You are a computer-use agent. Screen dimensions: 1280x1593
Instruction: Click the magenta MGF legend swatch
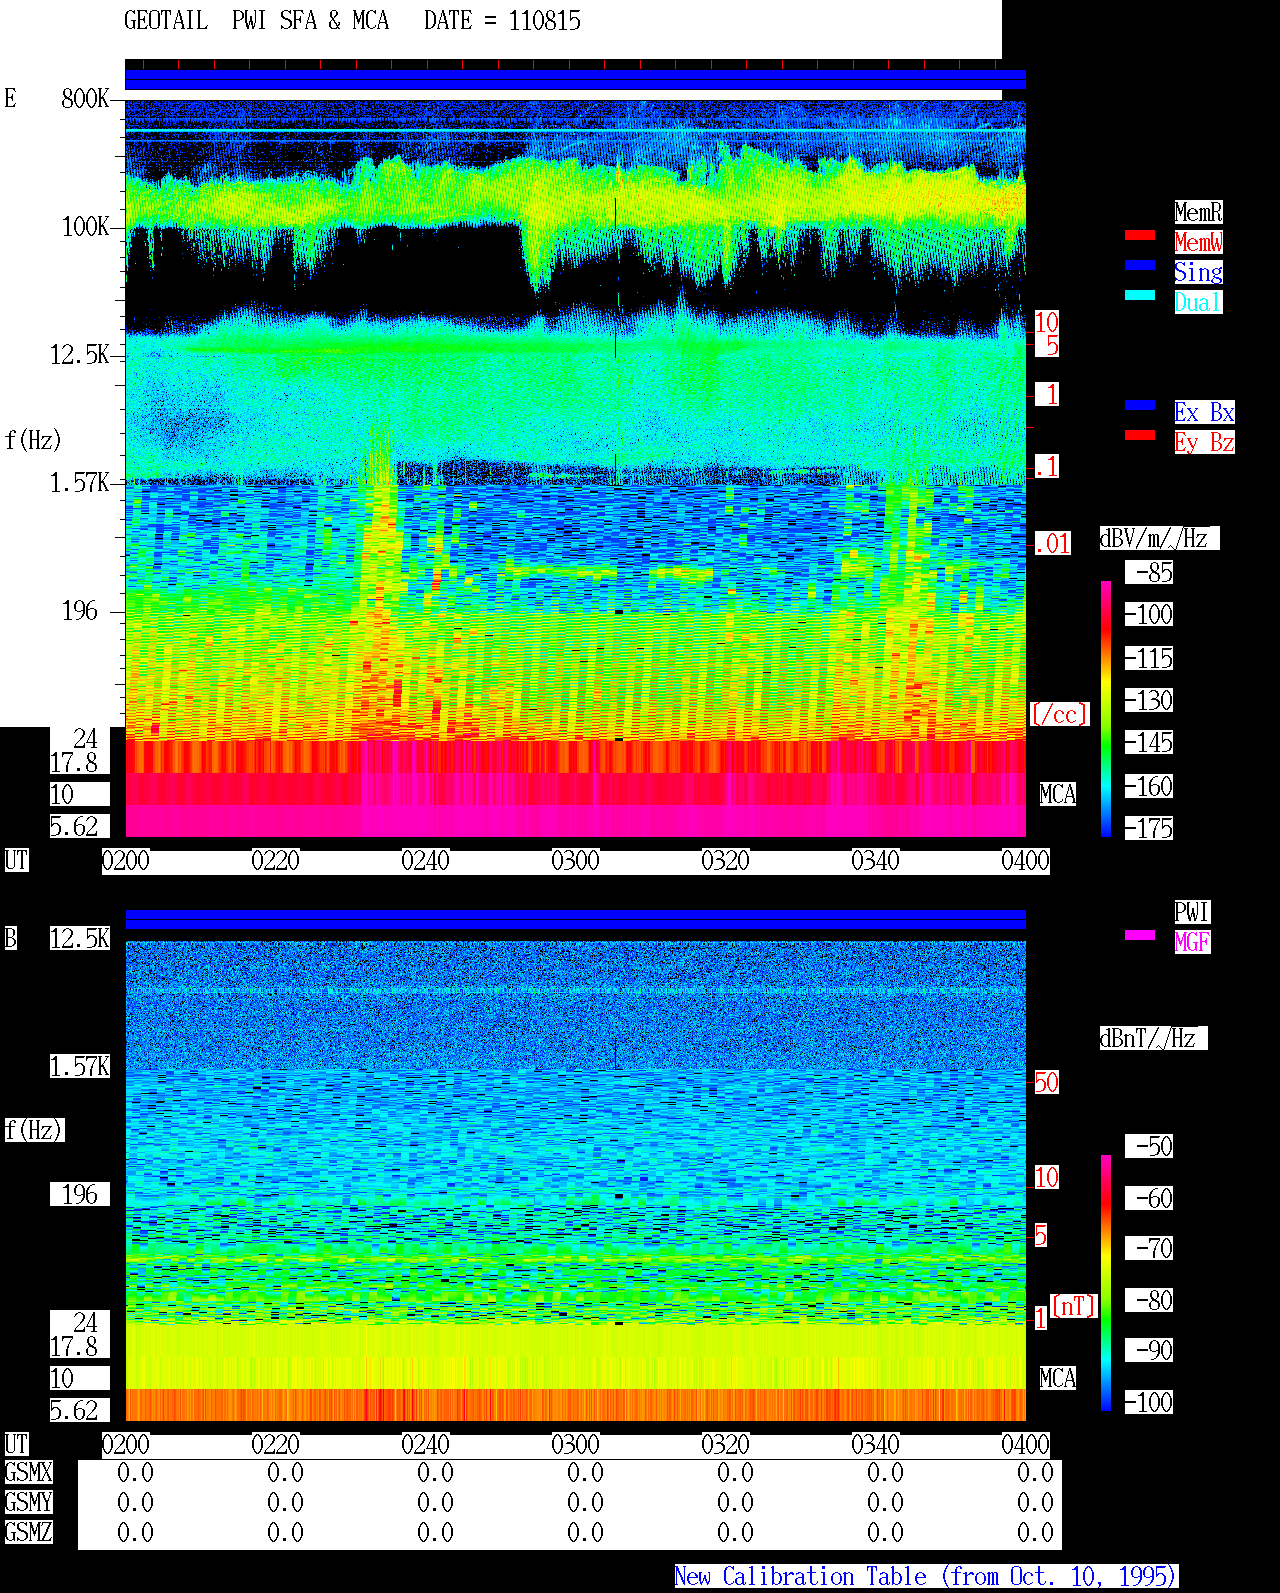(1140, 935)
